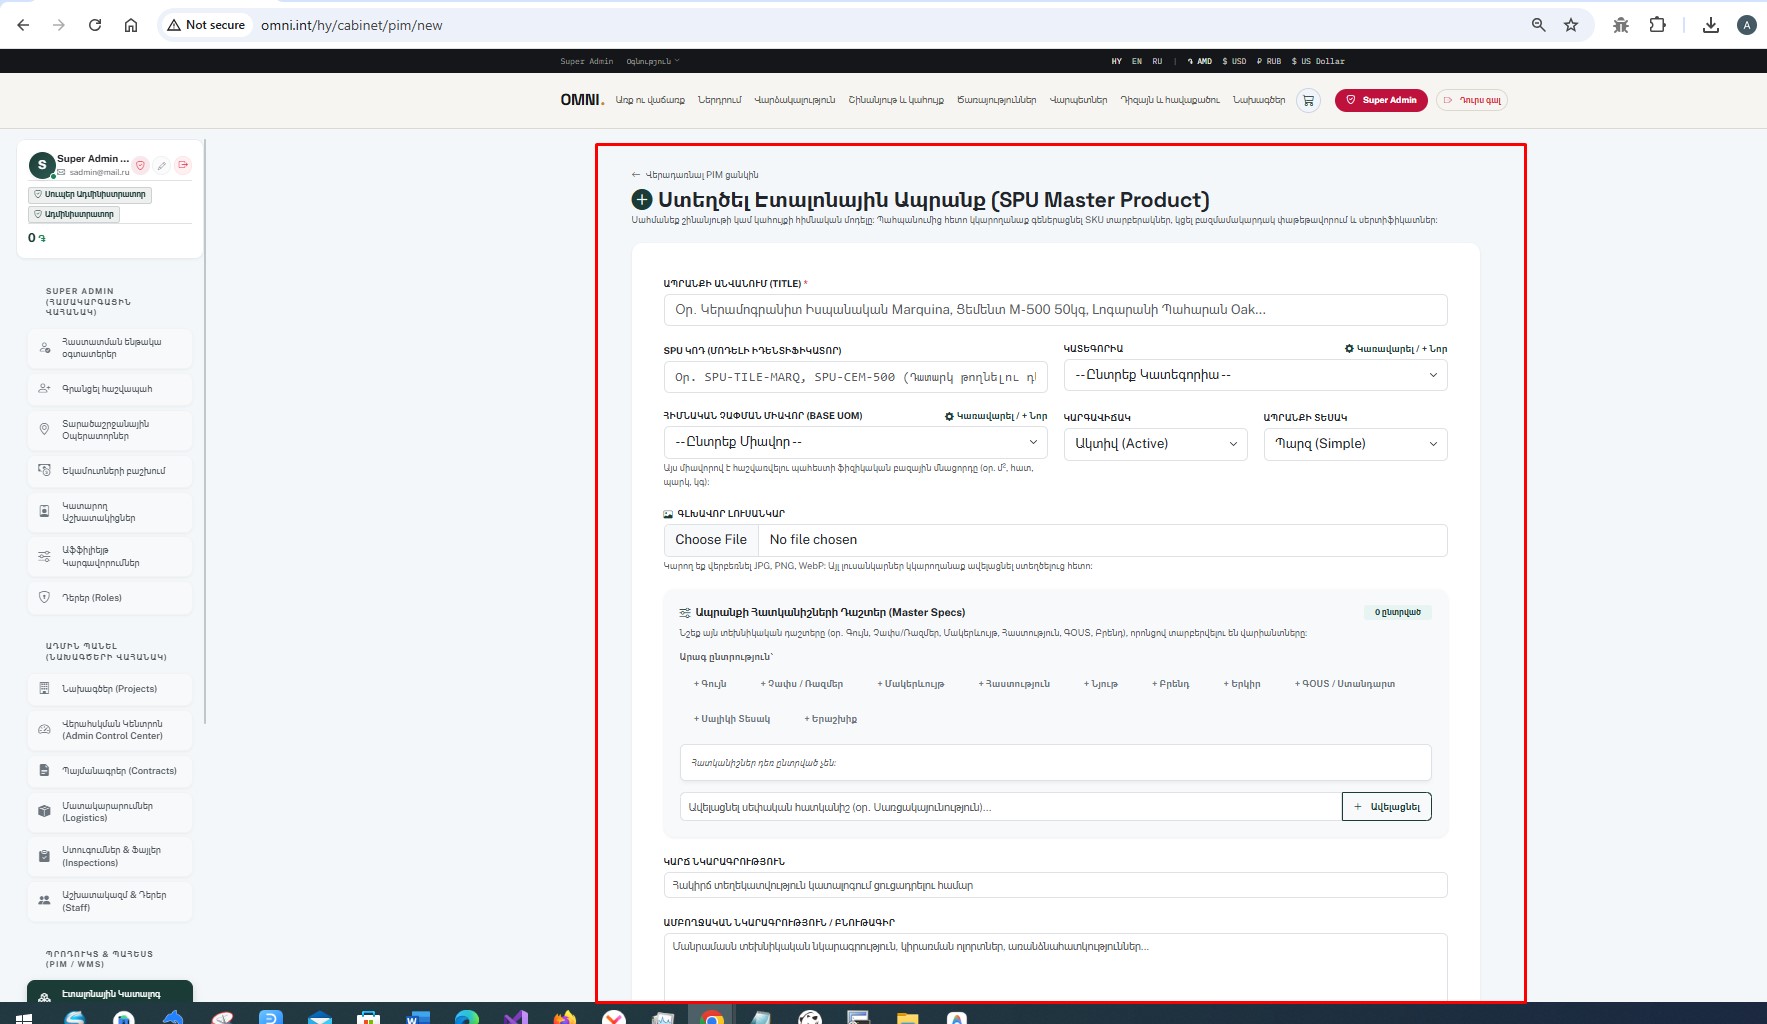The image size is (1767, 1024).
Task: Click the red Super Admin button
Action: (1381, 100)
